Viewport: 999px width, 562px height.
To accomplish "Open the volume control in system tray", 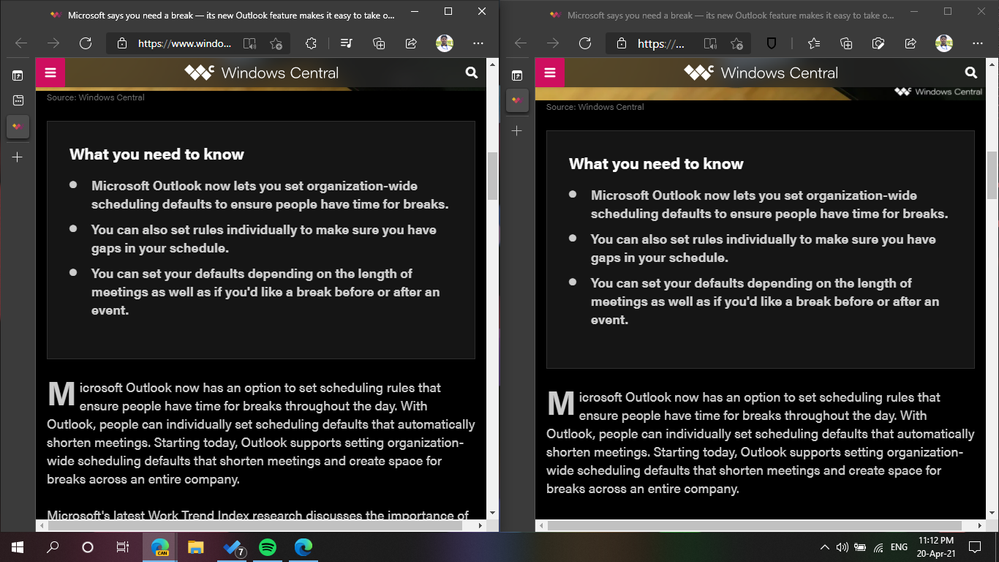I will [842, 547].
